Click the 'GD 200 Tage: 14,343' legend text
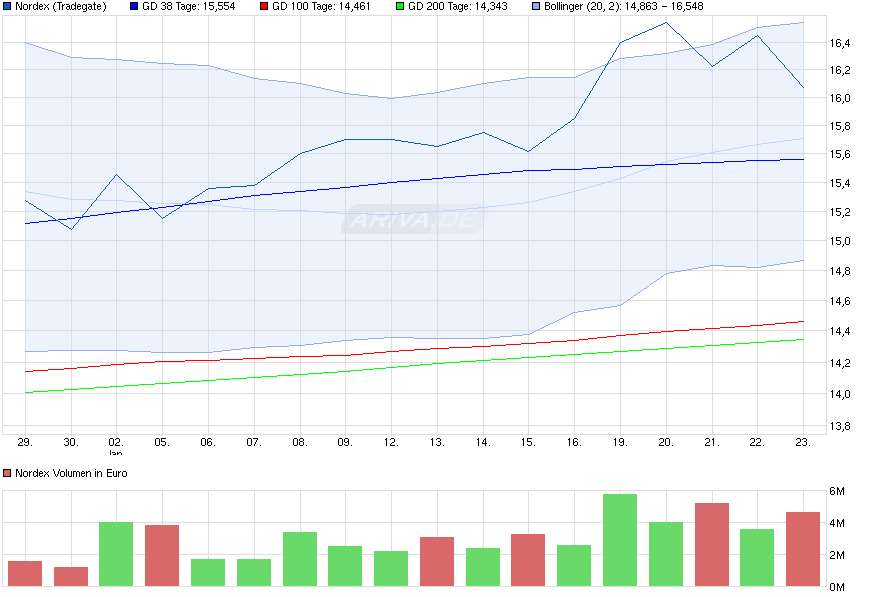The image size is (871, 597). click(458, 7)
